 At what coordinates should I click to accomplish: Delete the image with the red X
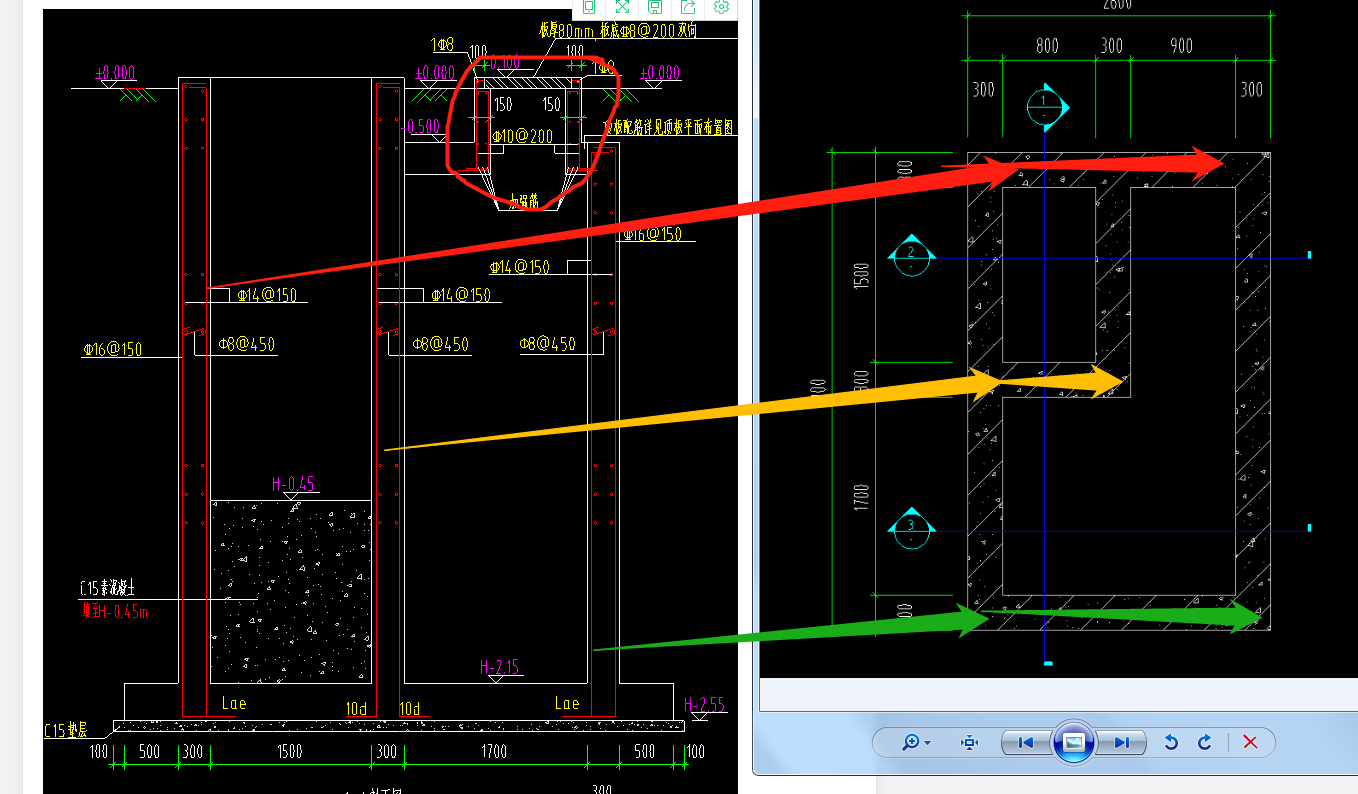[x=1249, y=742]
